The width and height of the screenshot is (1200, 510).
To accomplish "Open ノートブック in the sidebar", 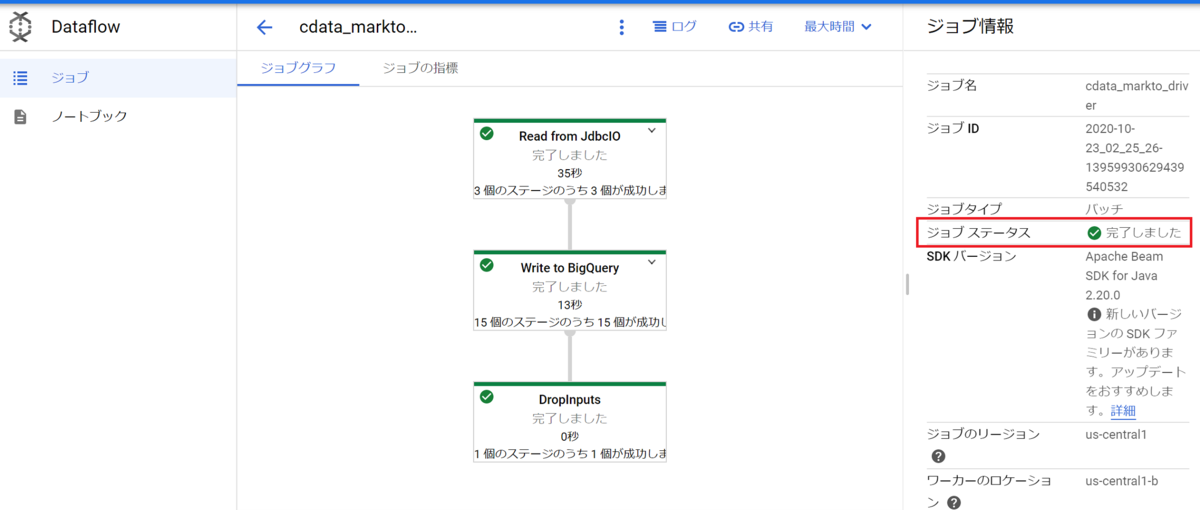I will 118,117.
